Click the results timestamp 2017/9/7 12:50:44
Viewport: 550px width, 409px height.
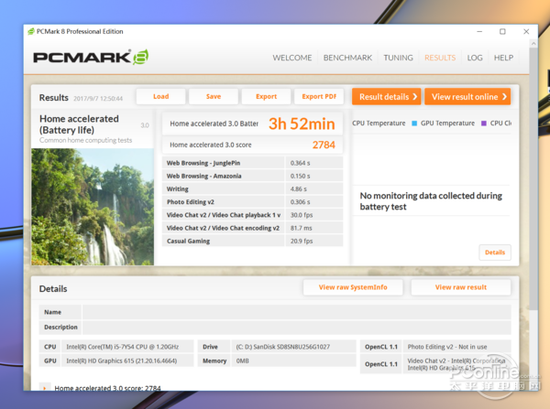[x=98, y=99]
